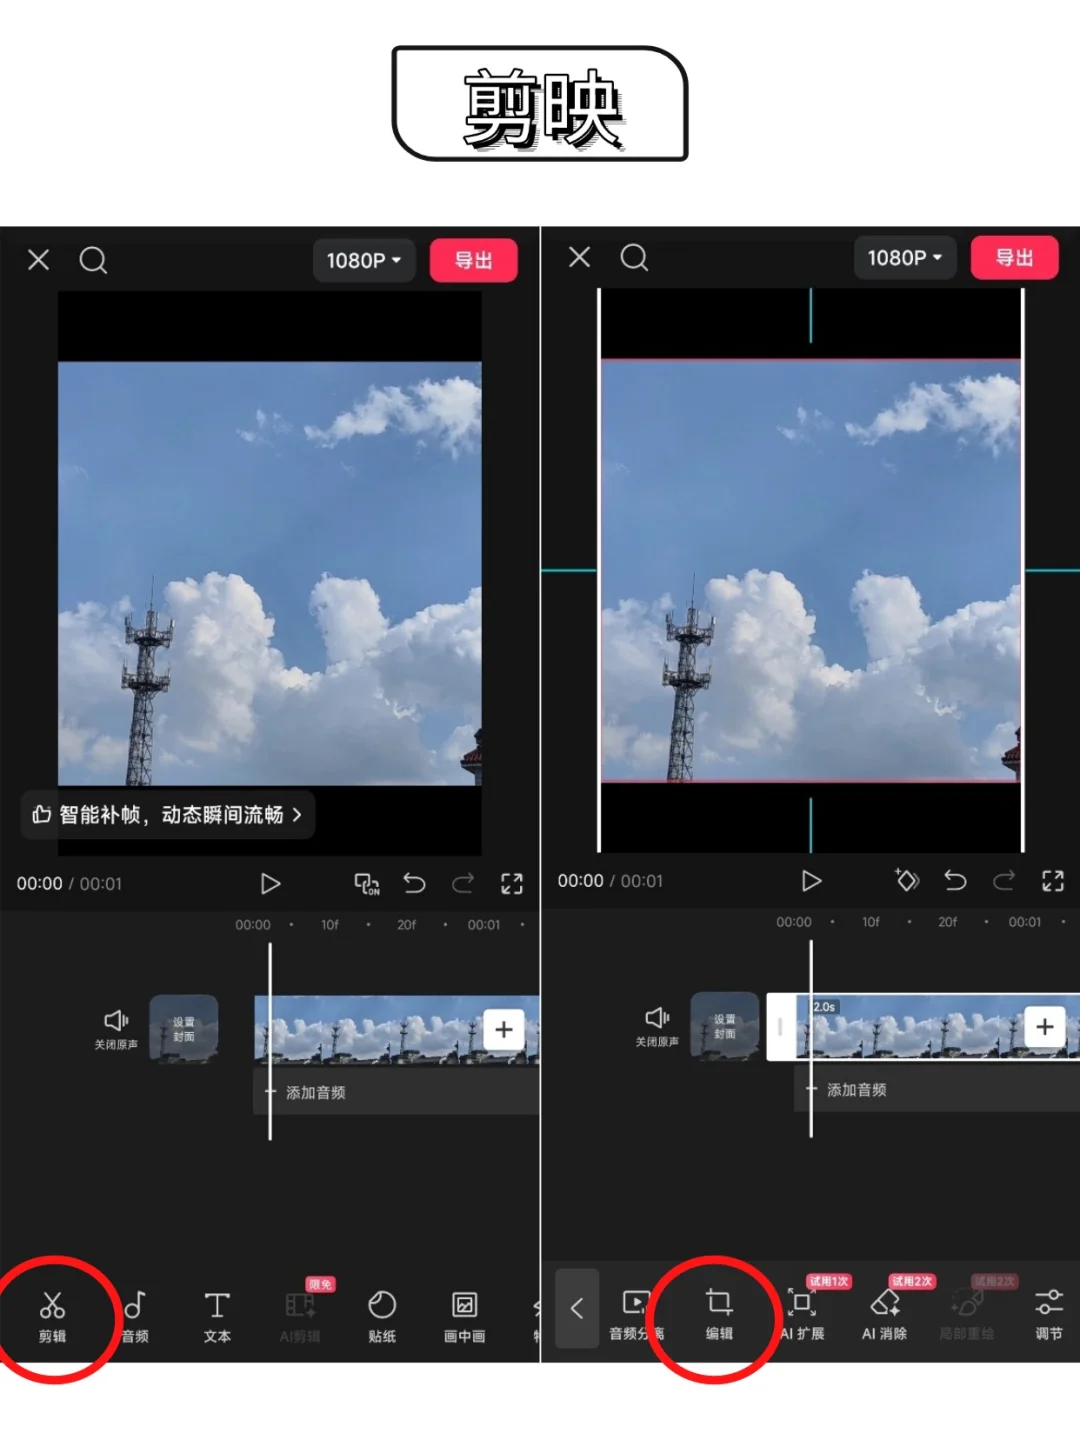Tap red 导出 export button in left editor
Image resolution: width=1080 pixels, height=1440 pixels.
(x=474, y=260)
